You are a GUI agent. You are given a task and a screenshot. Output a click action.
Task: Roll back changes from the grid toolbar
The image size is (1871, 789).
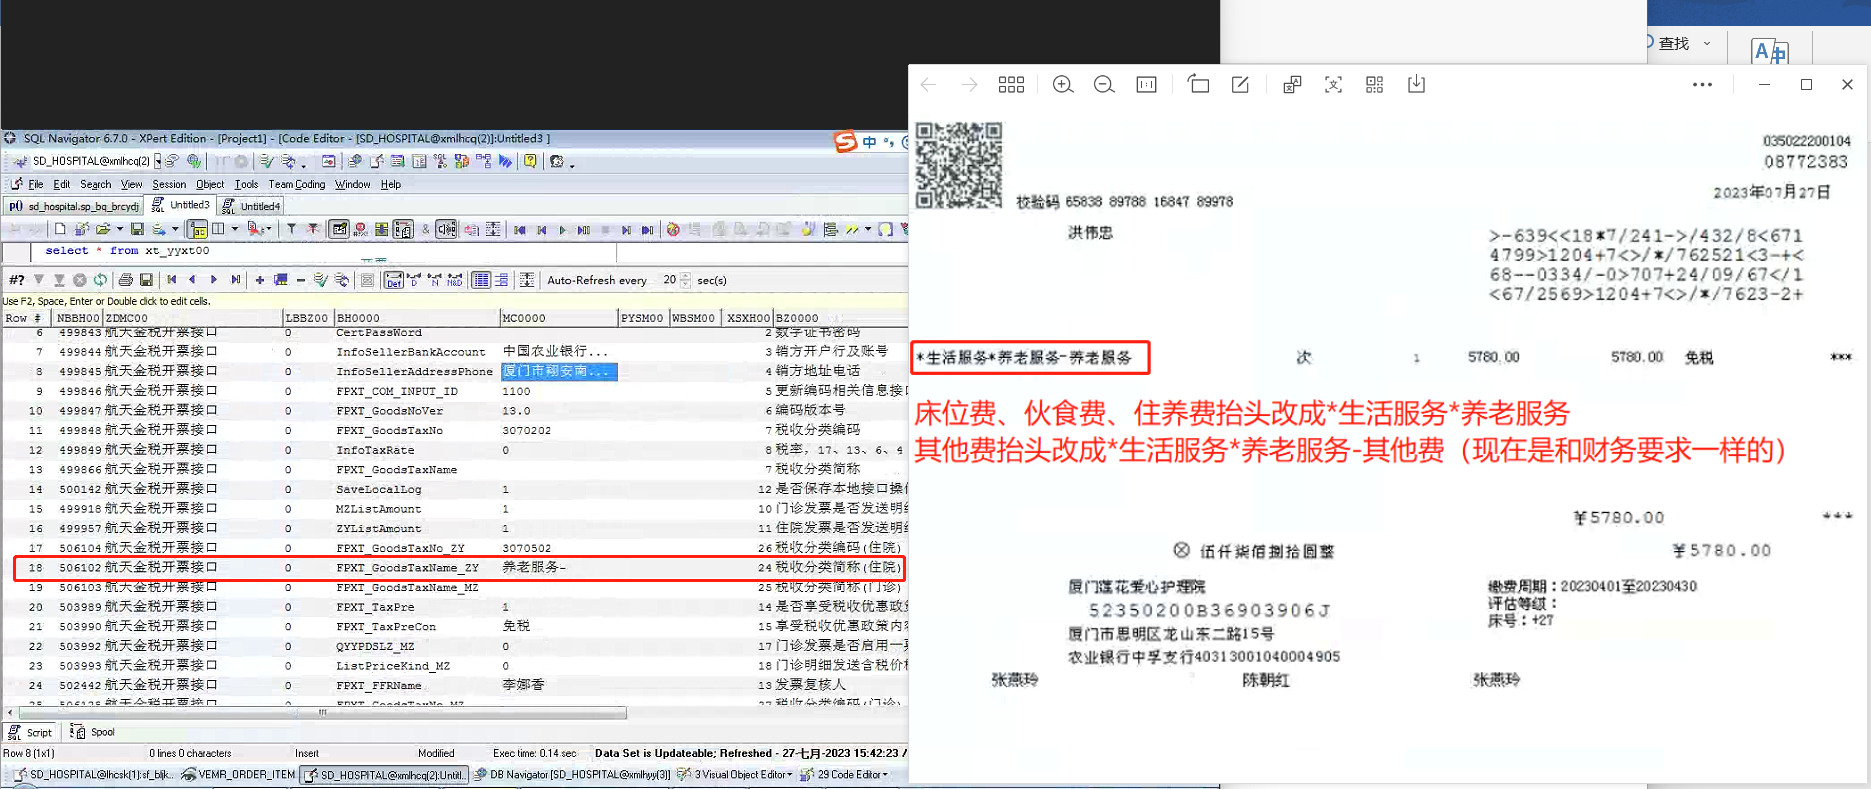coord(342,280)
